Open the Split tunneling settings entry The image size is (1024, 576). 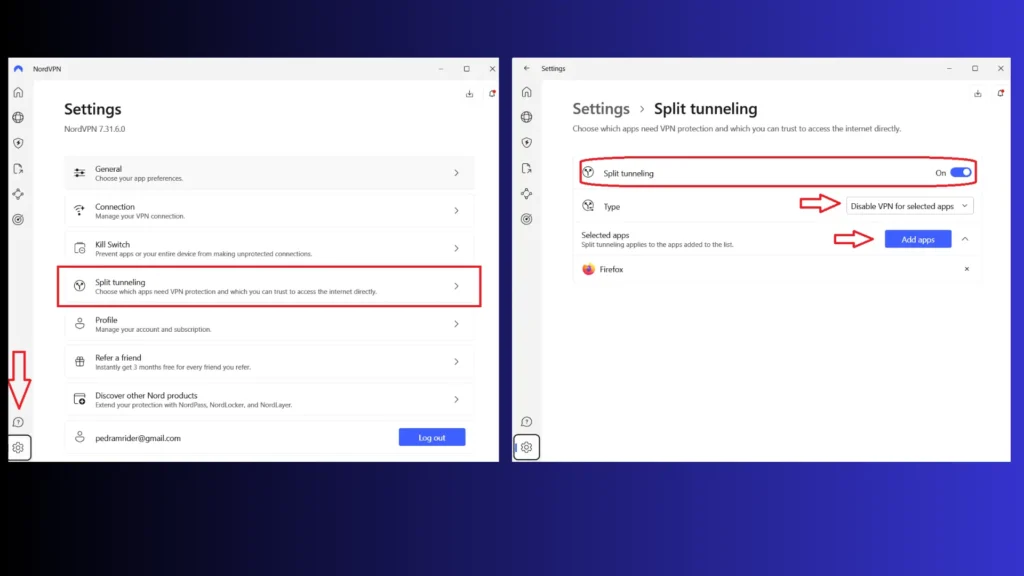pos(269,286)
